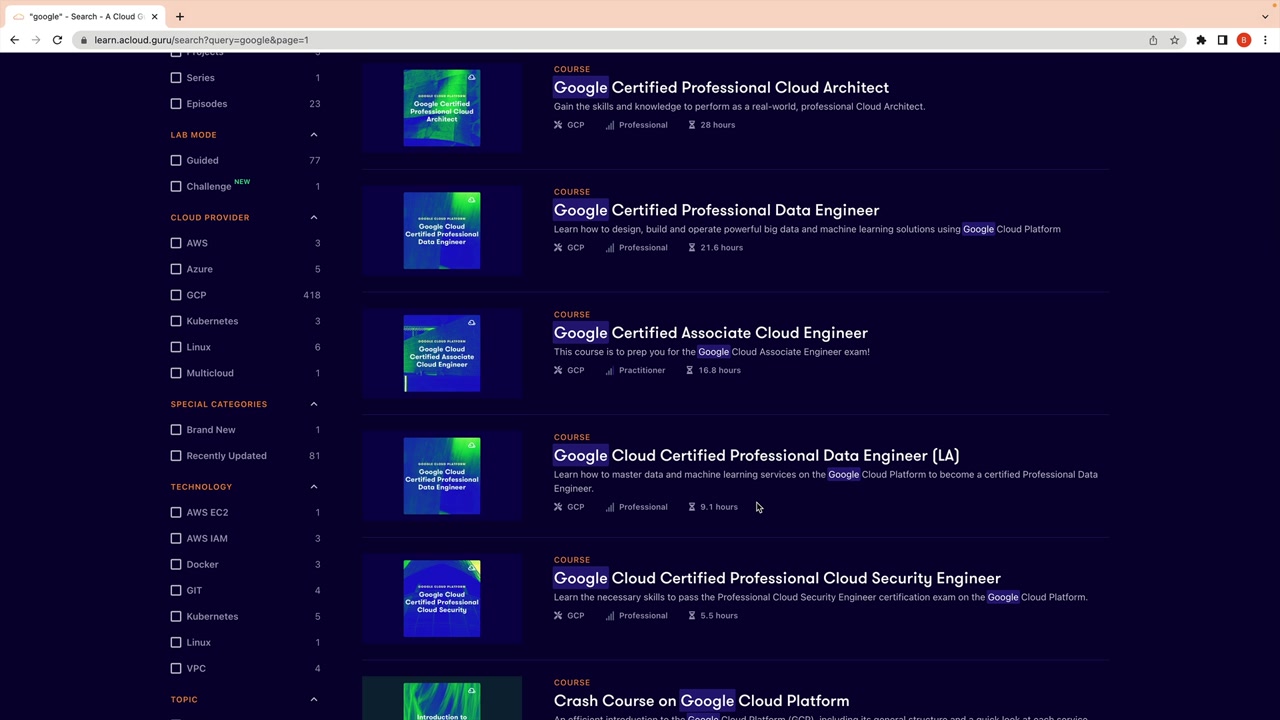This screenshot has width=1280, height=720.
Task: Click the Associate Cloud Engineer course thumbnail
Action: [x=442, y=353]
